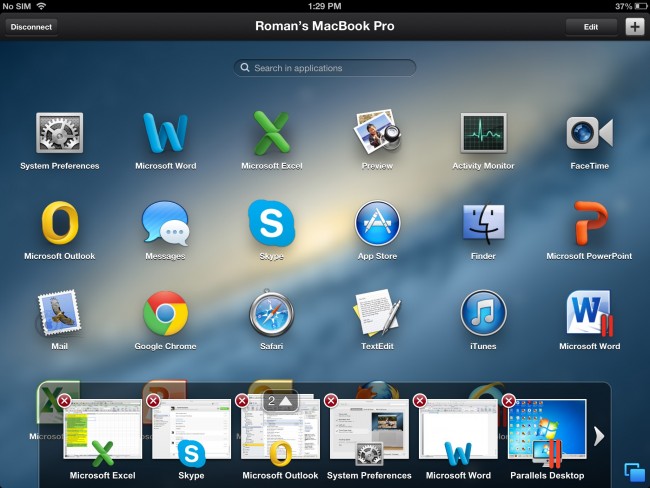Close the running Skype window
Viewport: 650px width, 488px height.
tap(153, 401)
